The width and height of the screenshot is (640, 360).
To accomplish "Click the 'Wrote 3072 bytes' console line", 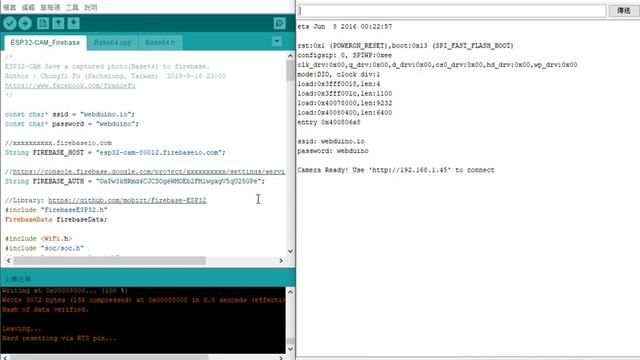I will click(143, 300).
